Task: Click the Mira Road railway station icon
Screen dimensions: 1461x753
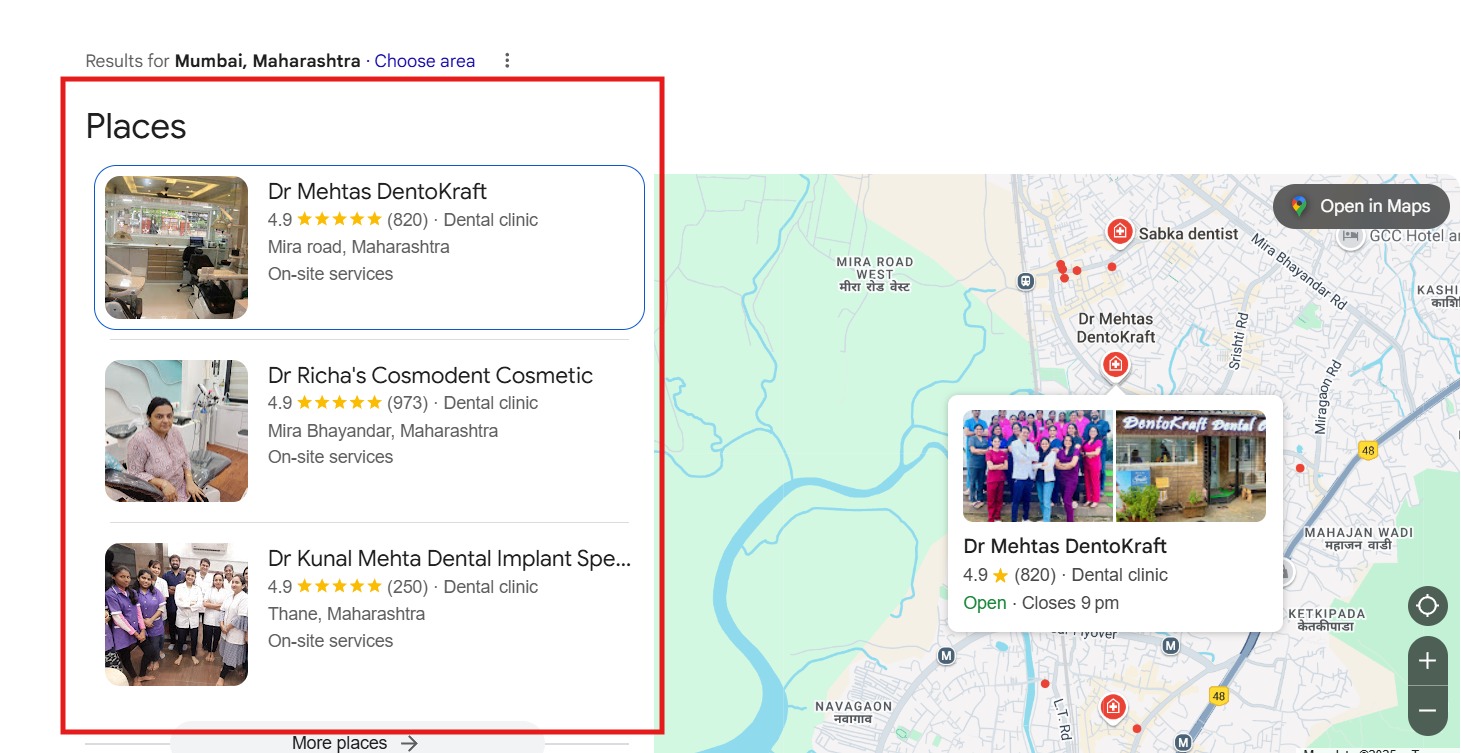Action: tap(1025, 281)
